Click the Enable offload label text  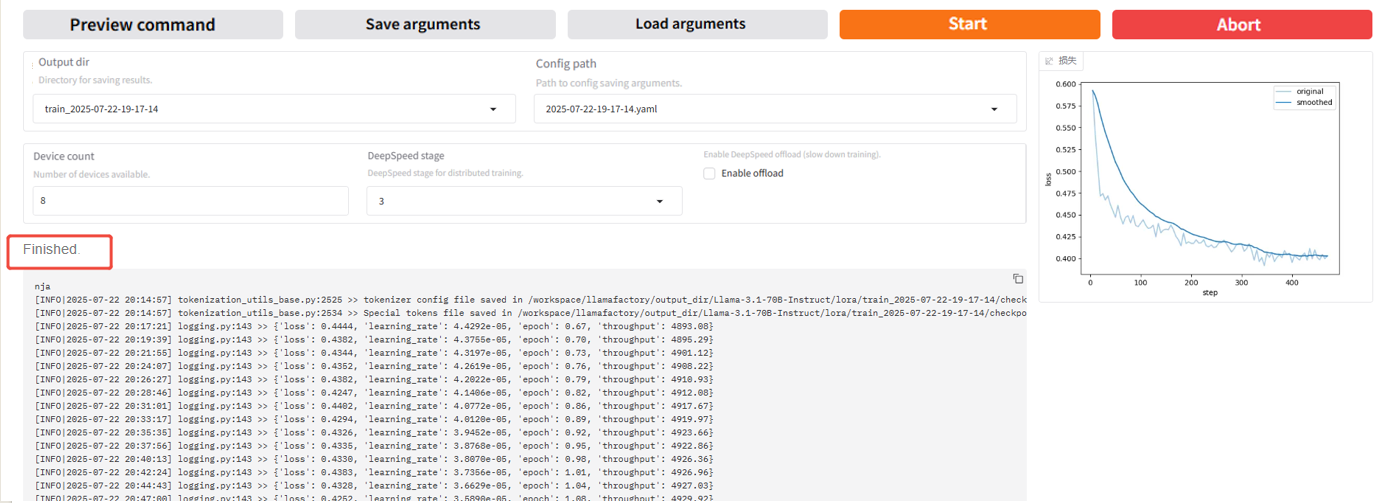pos(752,174)
